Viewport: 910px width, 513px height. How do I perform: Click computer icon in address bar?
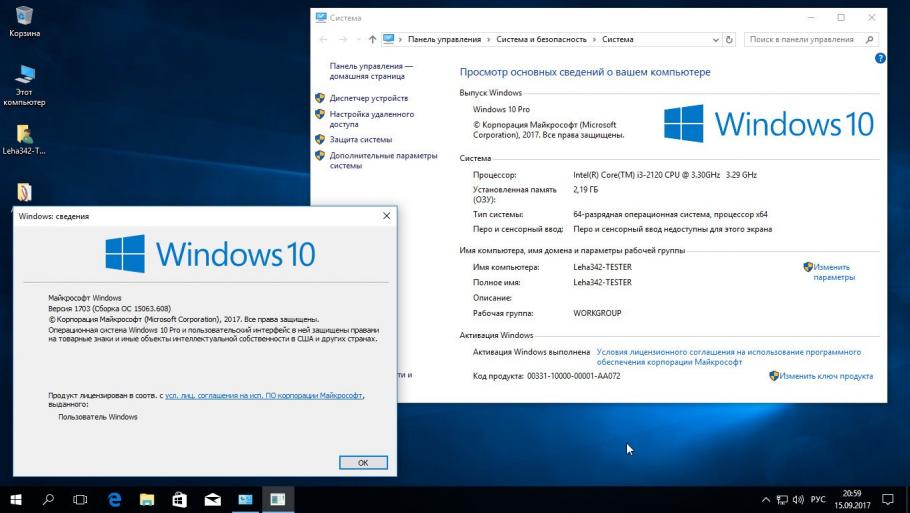point(388,39)
